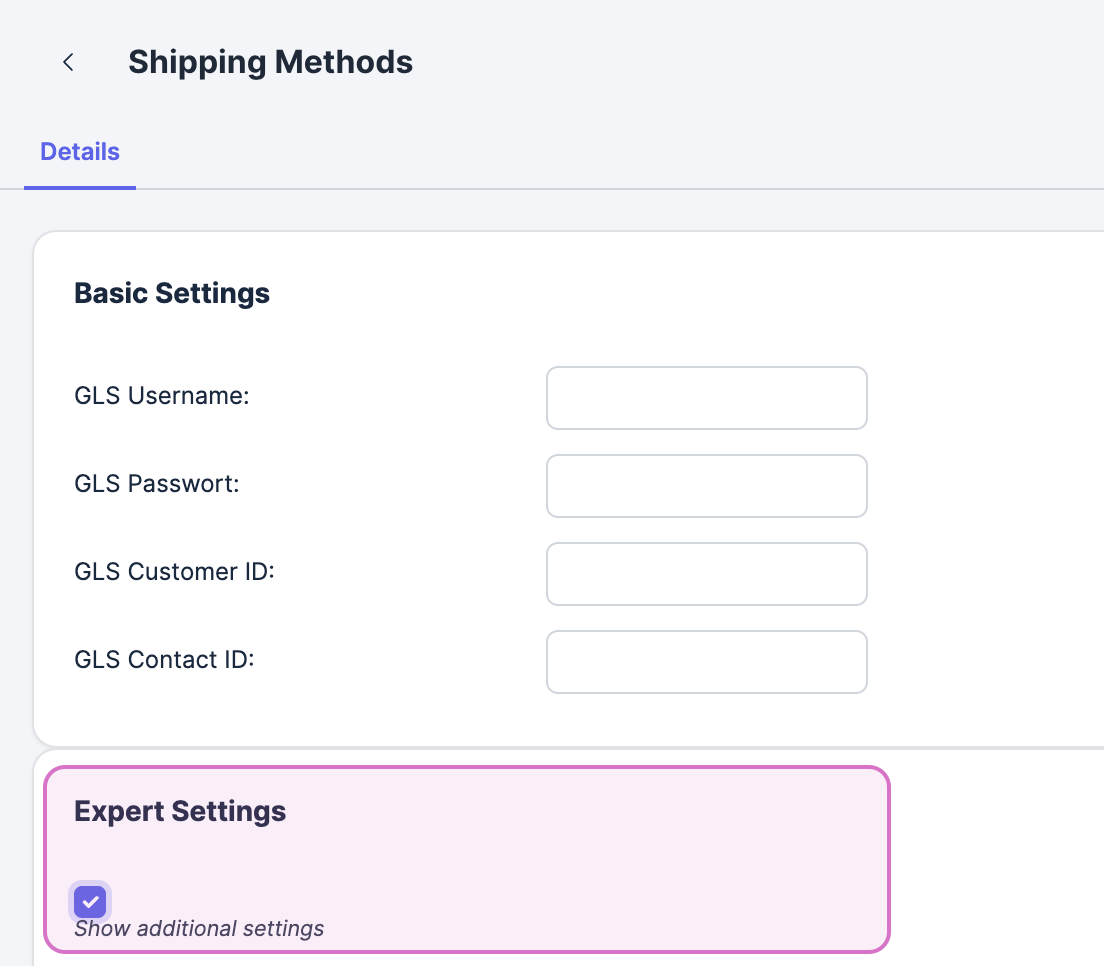Click the 'Show additional settings' label text

199,929
